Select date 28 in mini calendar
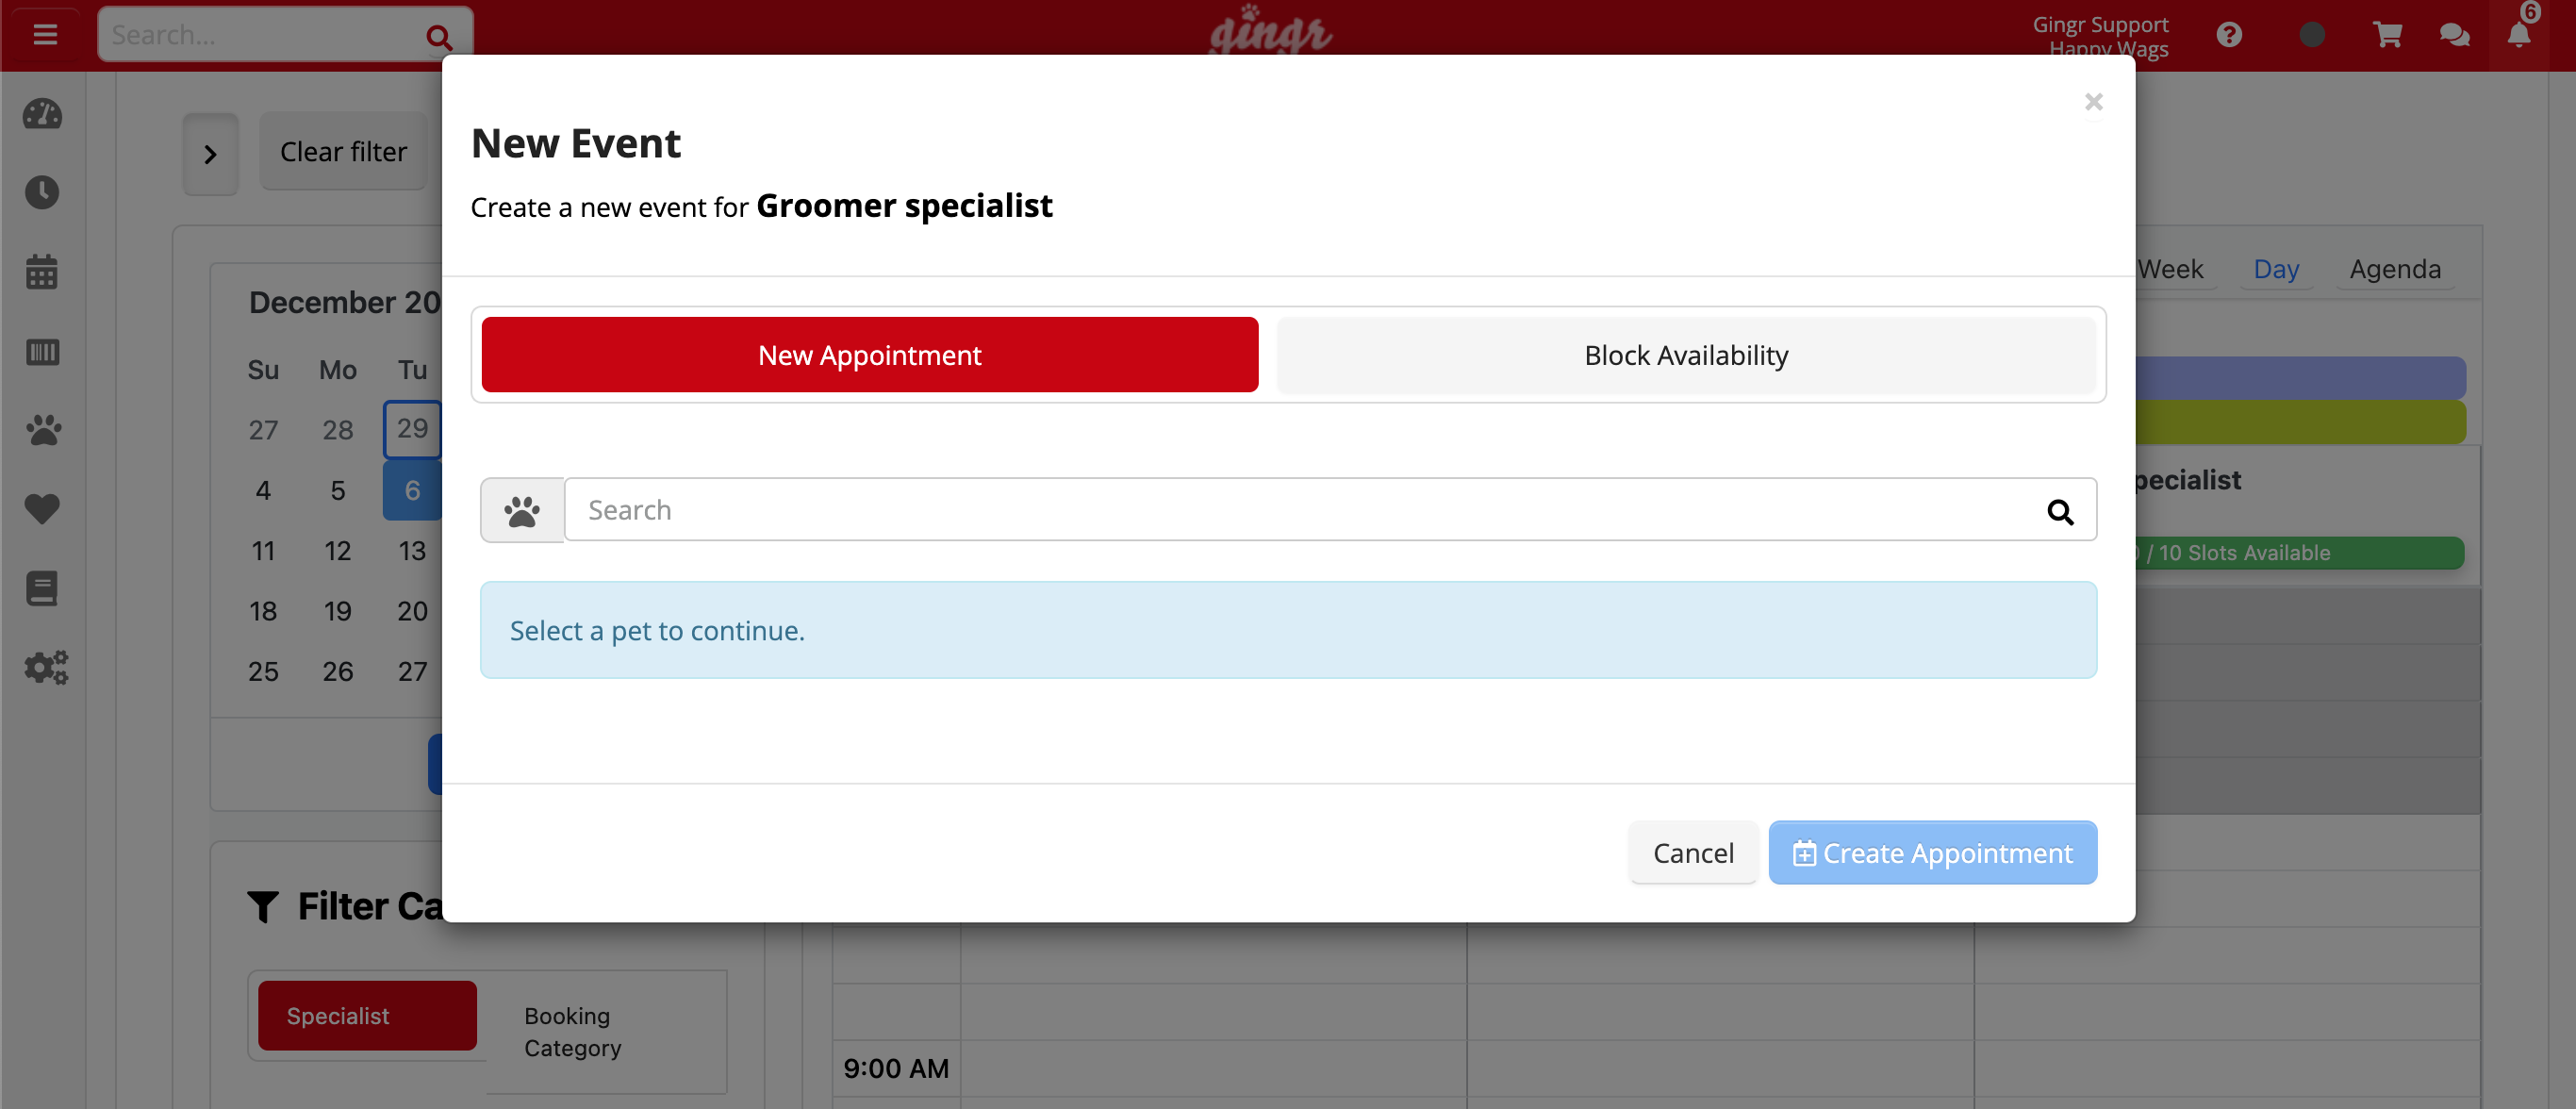 [x=337, y=430]
